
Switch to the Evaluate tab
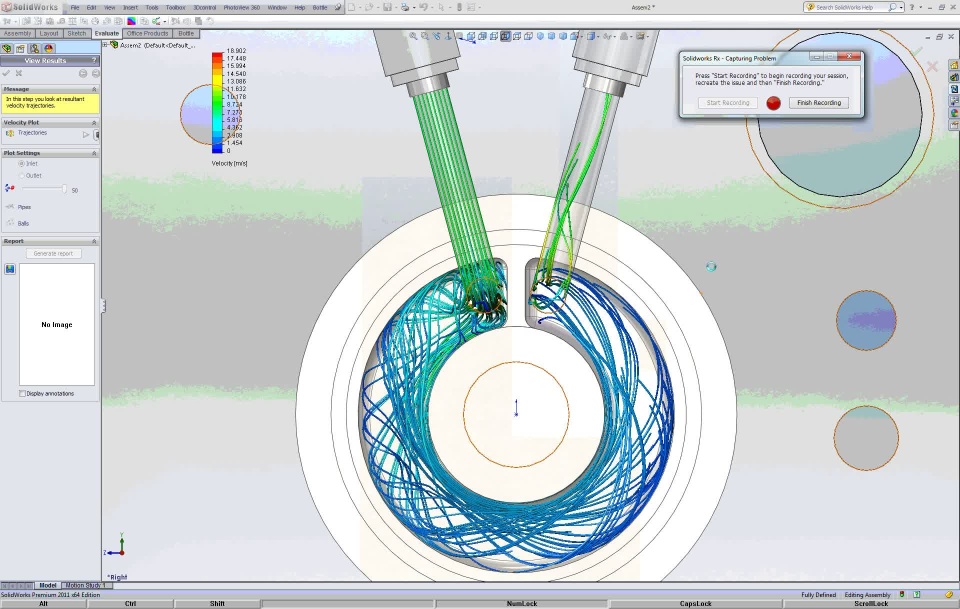click(107, 34)
